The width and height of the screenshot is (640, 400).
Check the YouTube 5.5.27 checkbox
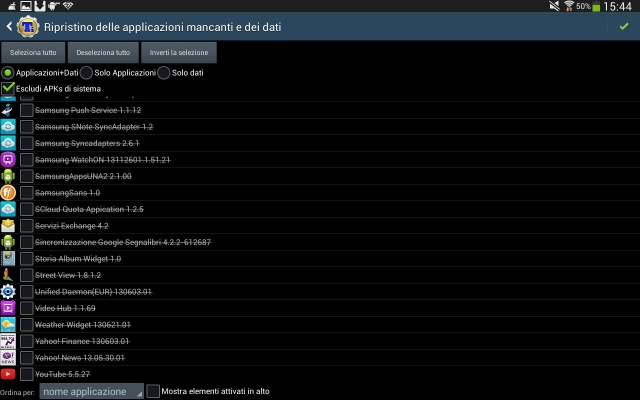(27, 374)
